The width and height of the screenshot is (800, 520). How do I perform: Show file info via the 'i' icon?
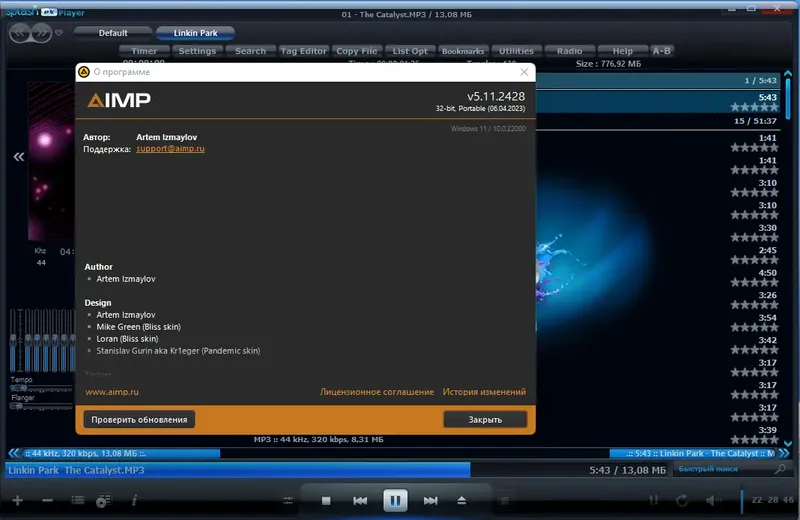(x=134, y=501)
